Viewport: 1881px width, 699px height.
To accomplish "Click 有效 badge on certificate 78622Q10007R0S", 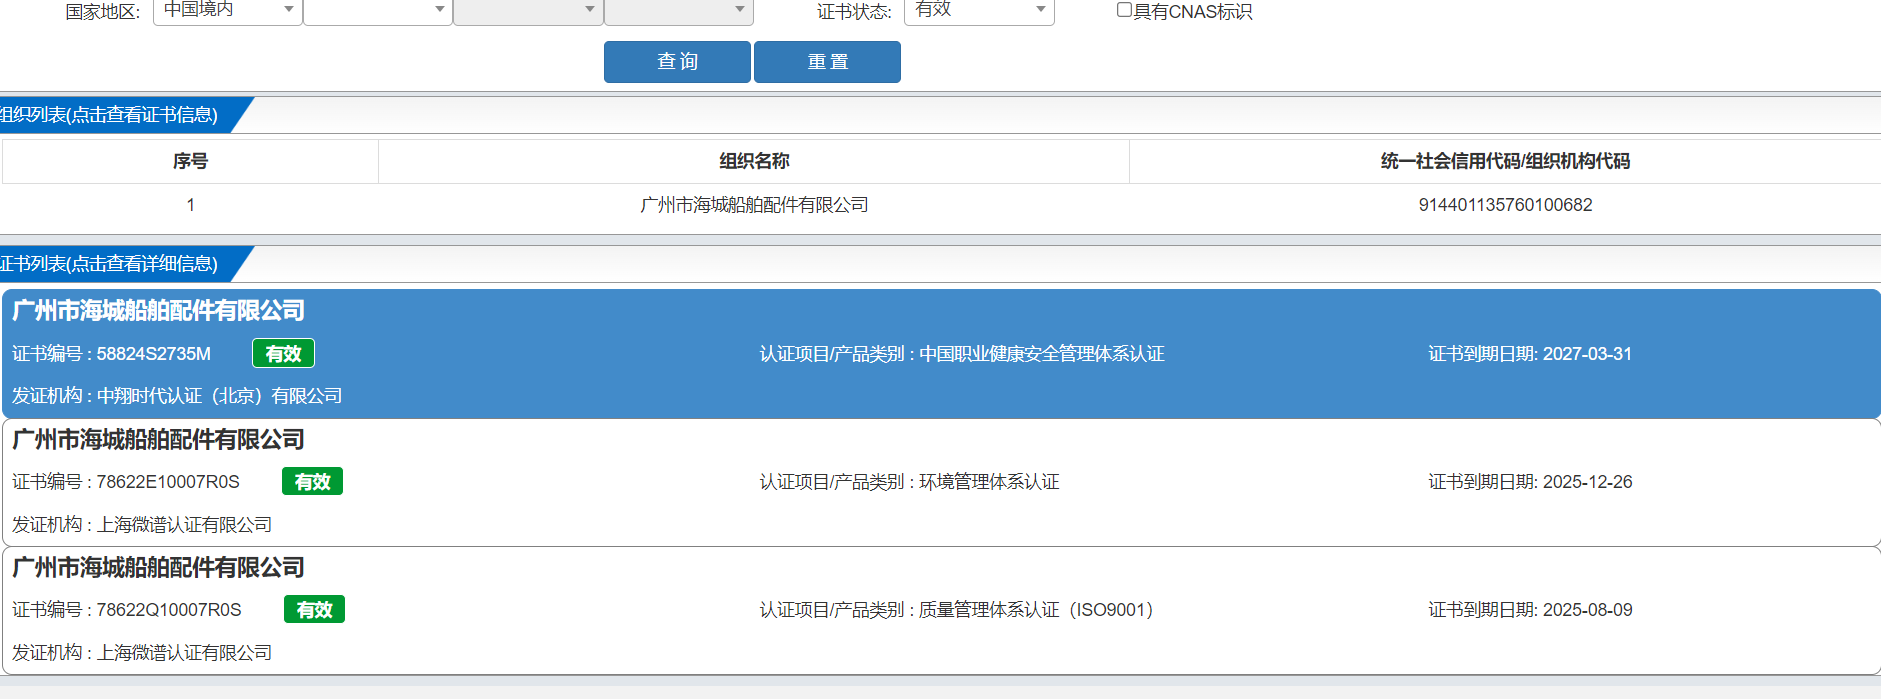I will (314, 609).
